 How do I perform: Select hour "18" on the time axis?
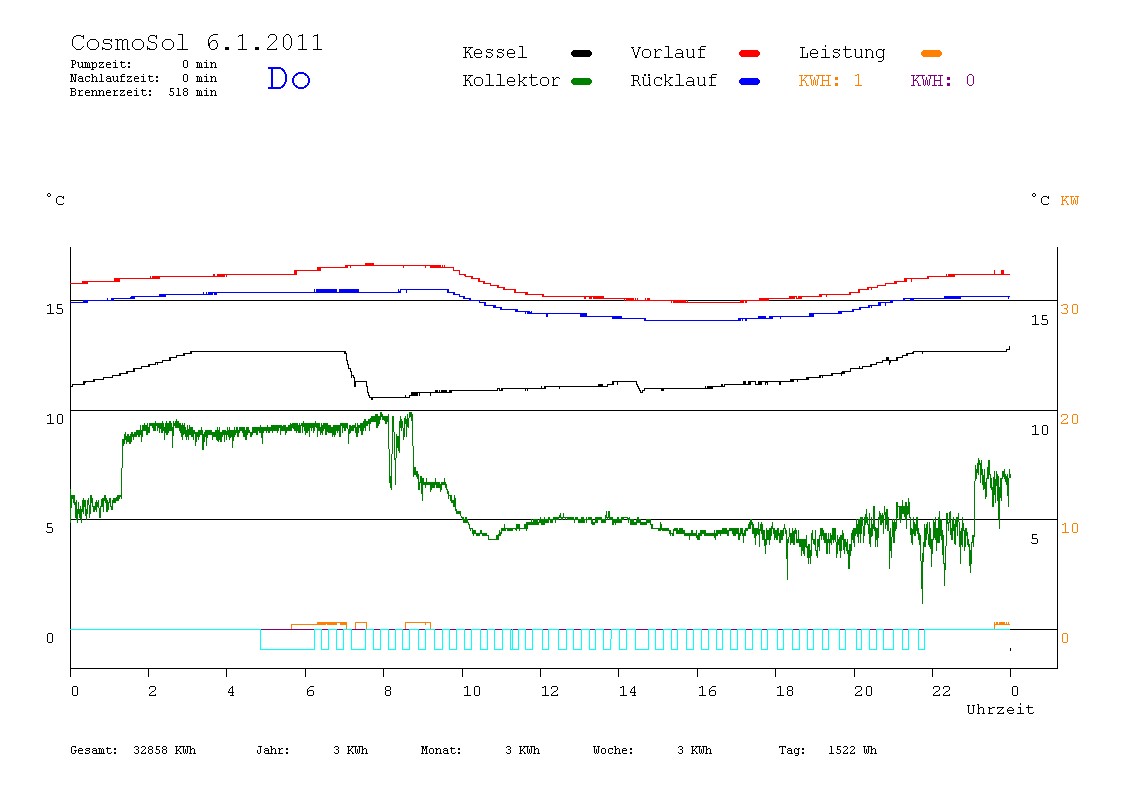click(785, 691)
